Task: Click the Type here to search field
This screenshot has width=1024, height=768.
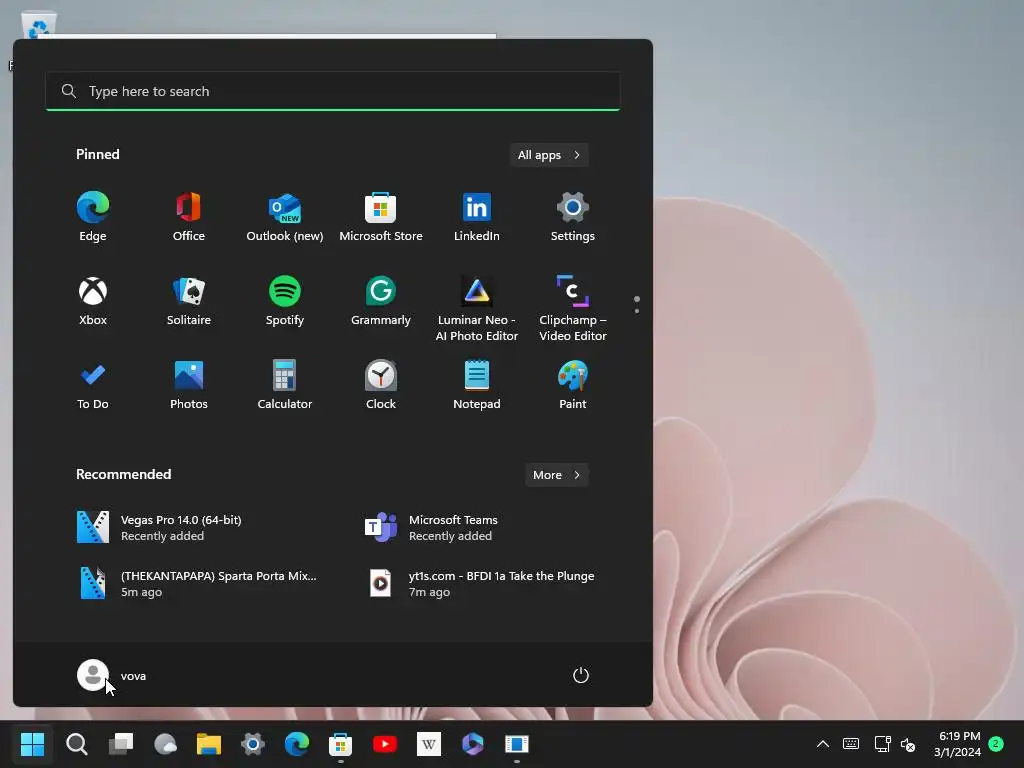Action: [333, 91]
